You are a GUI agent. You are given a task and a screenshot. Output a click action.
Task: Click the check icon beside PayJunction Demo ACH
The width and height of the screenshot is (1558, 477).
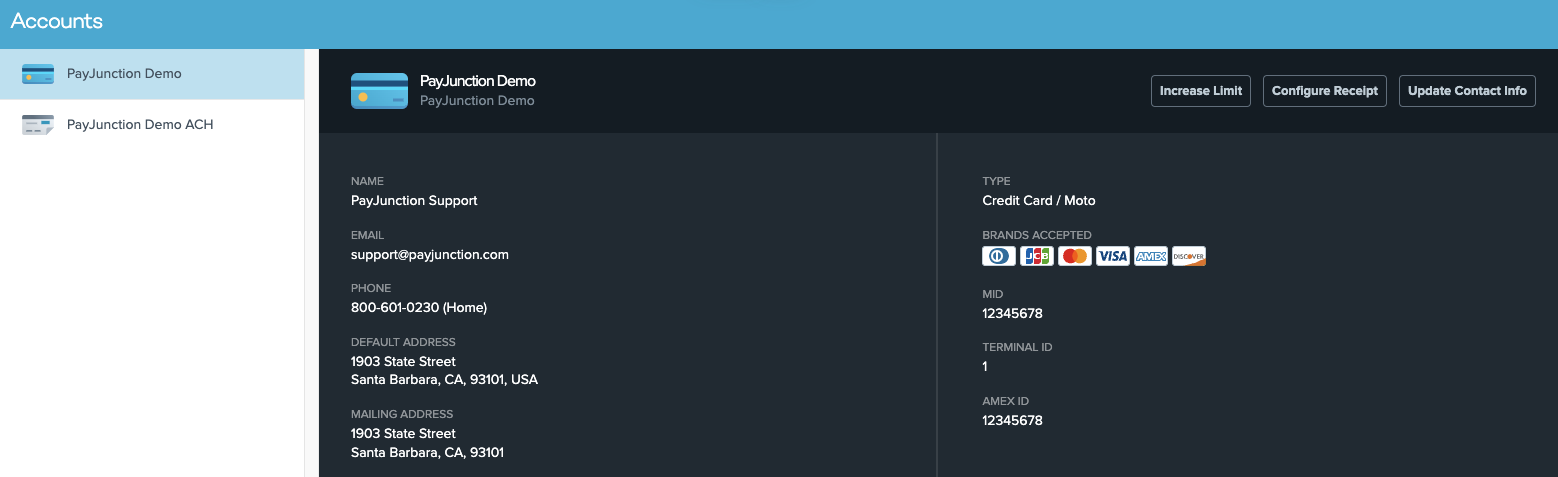[38, 125]
